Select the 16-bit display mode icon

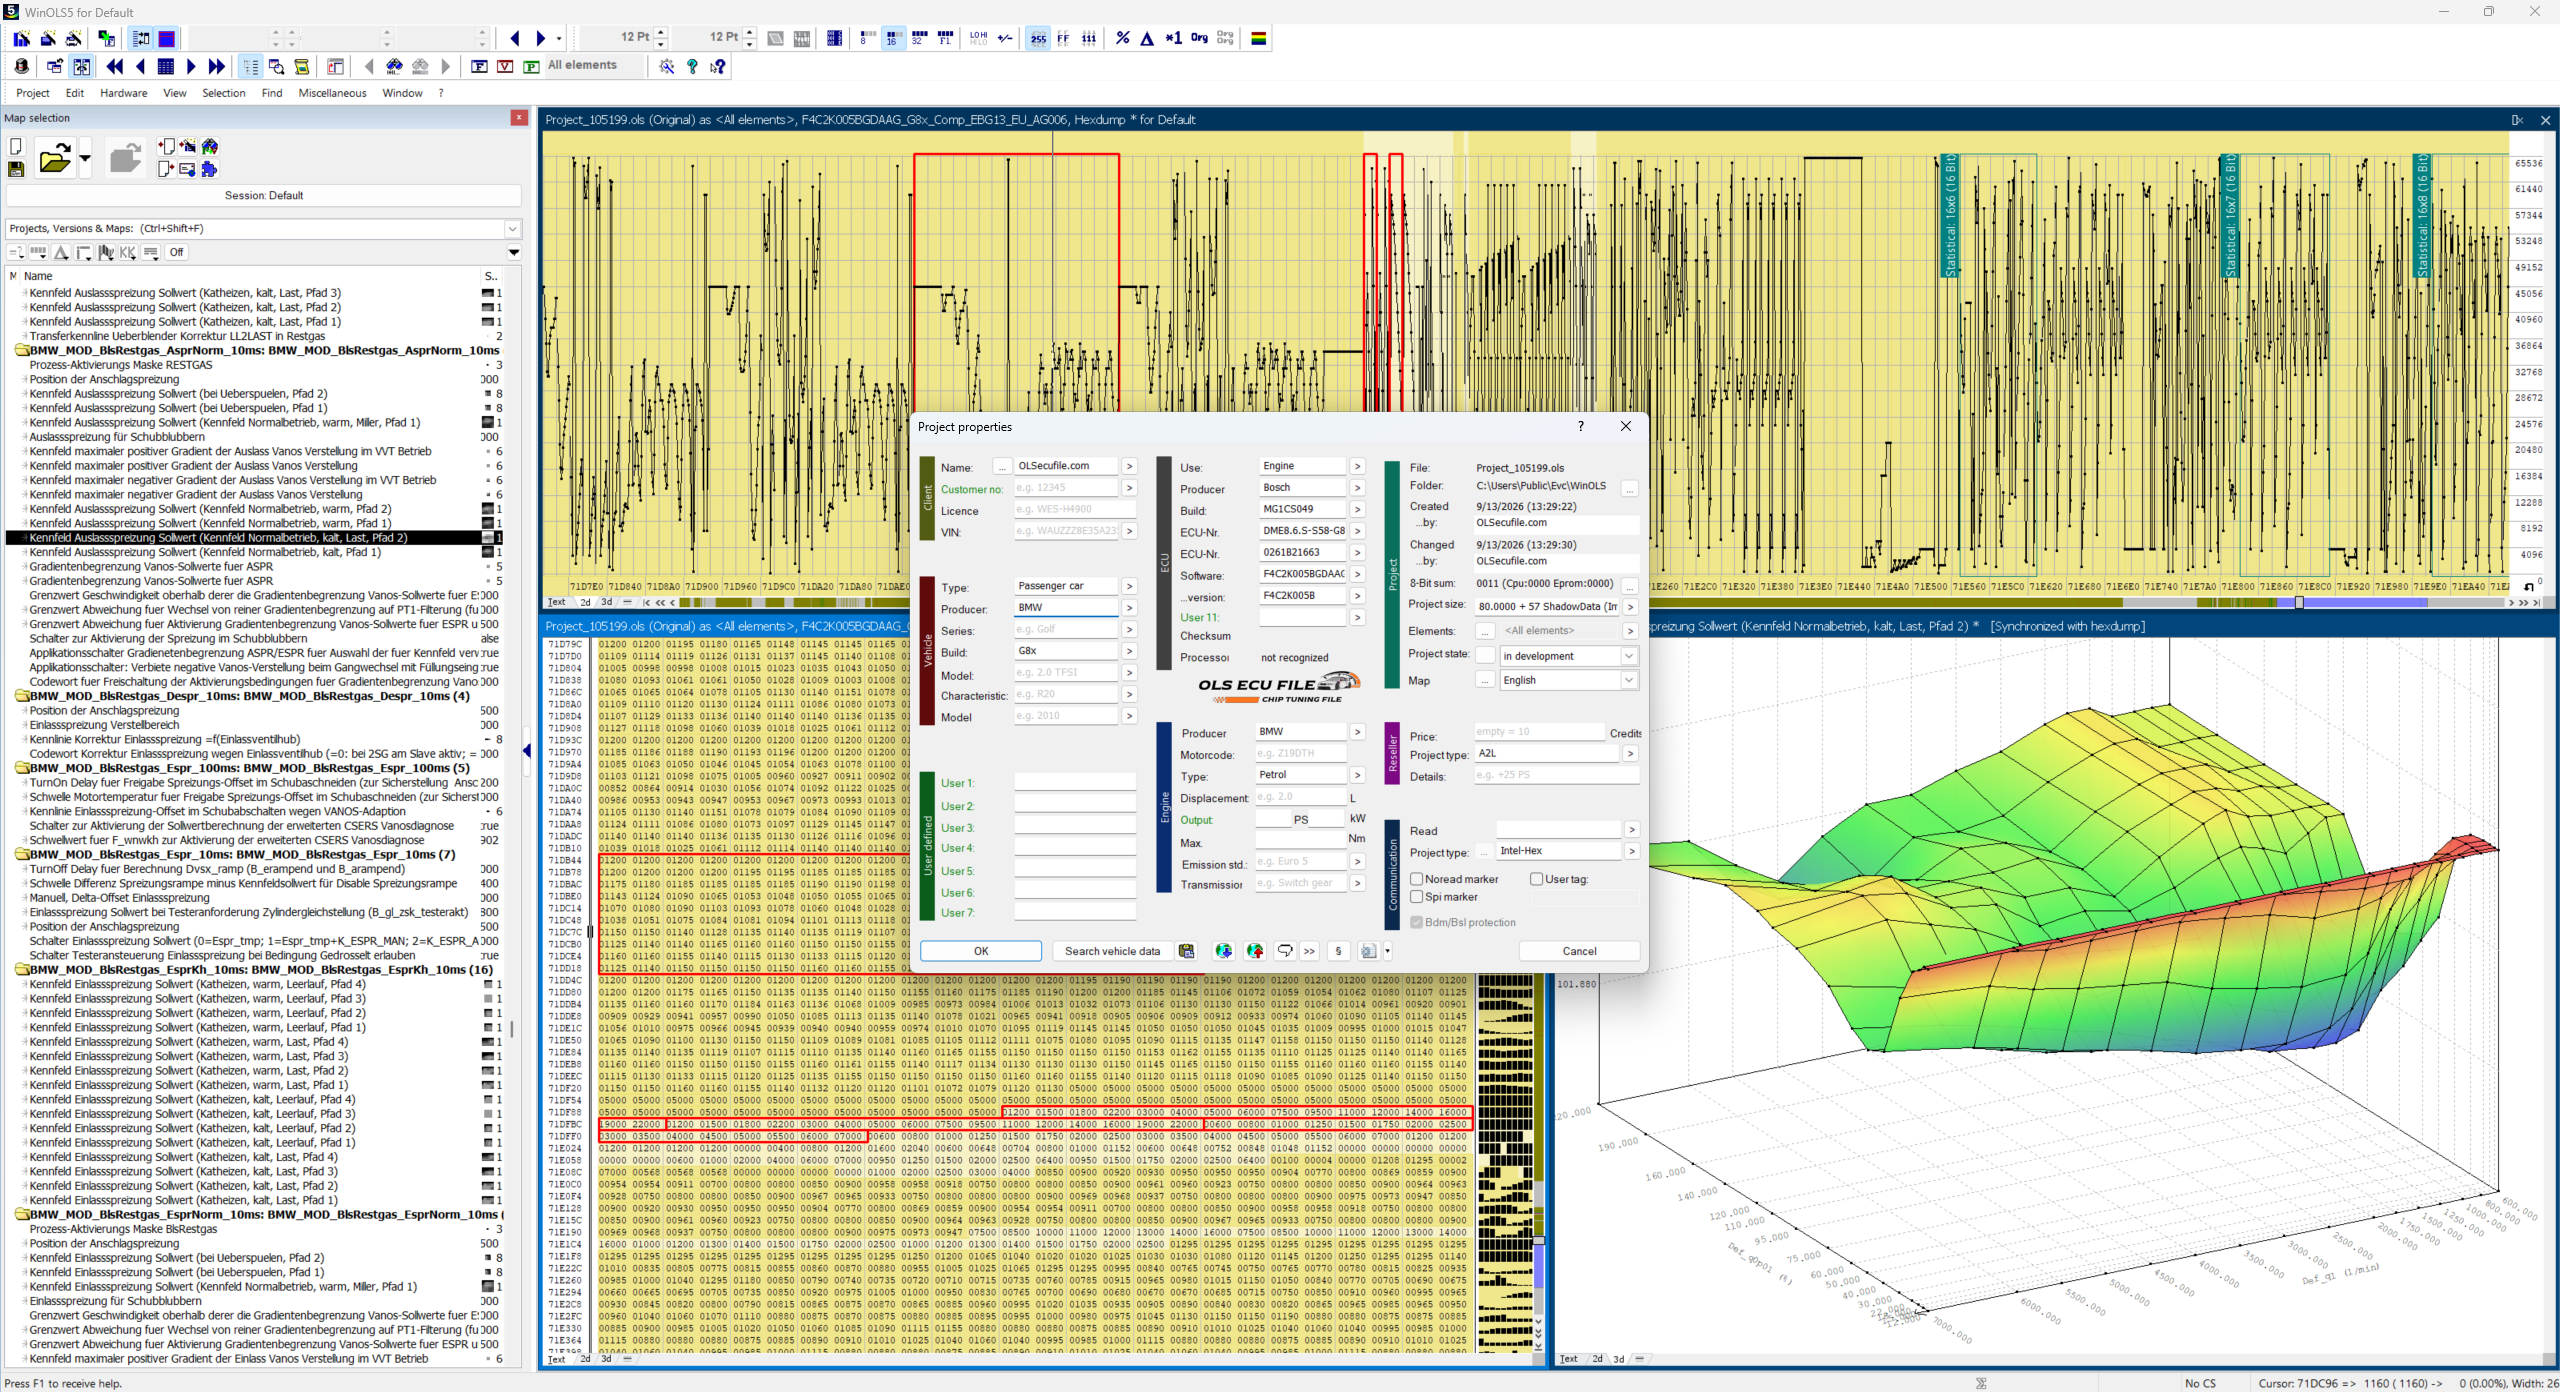coord(892,38)
